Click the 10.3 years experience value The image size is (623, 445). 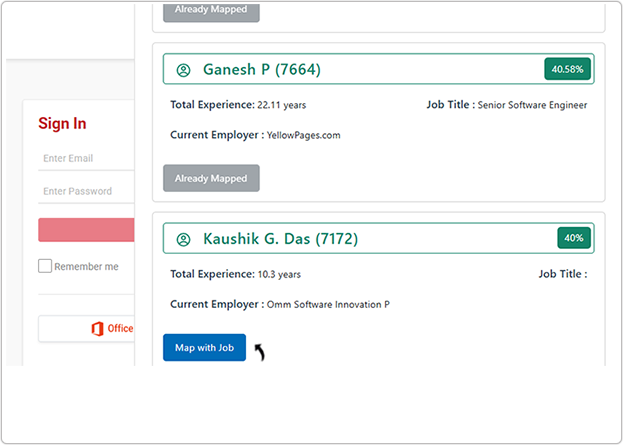click(279, 274)
